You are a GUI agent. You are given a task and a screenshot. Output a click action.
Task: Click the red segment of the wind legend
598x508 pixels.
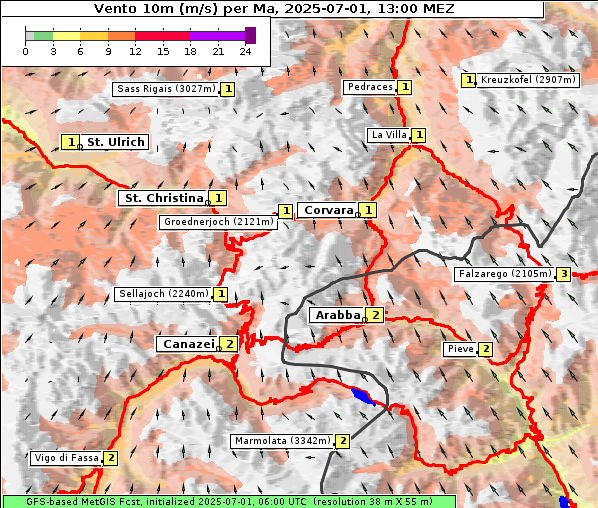click(x=162, y=36)
